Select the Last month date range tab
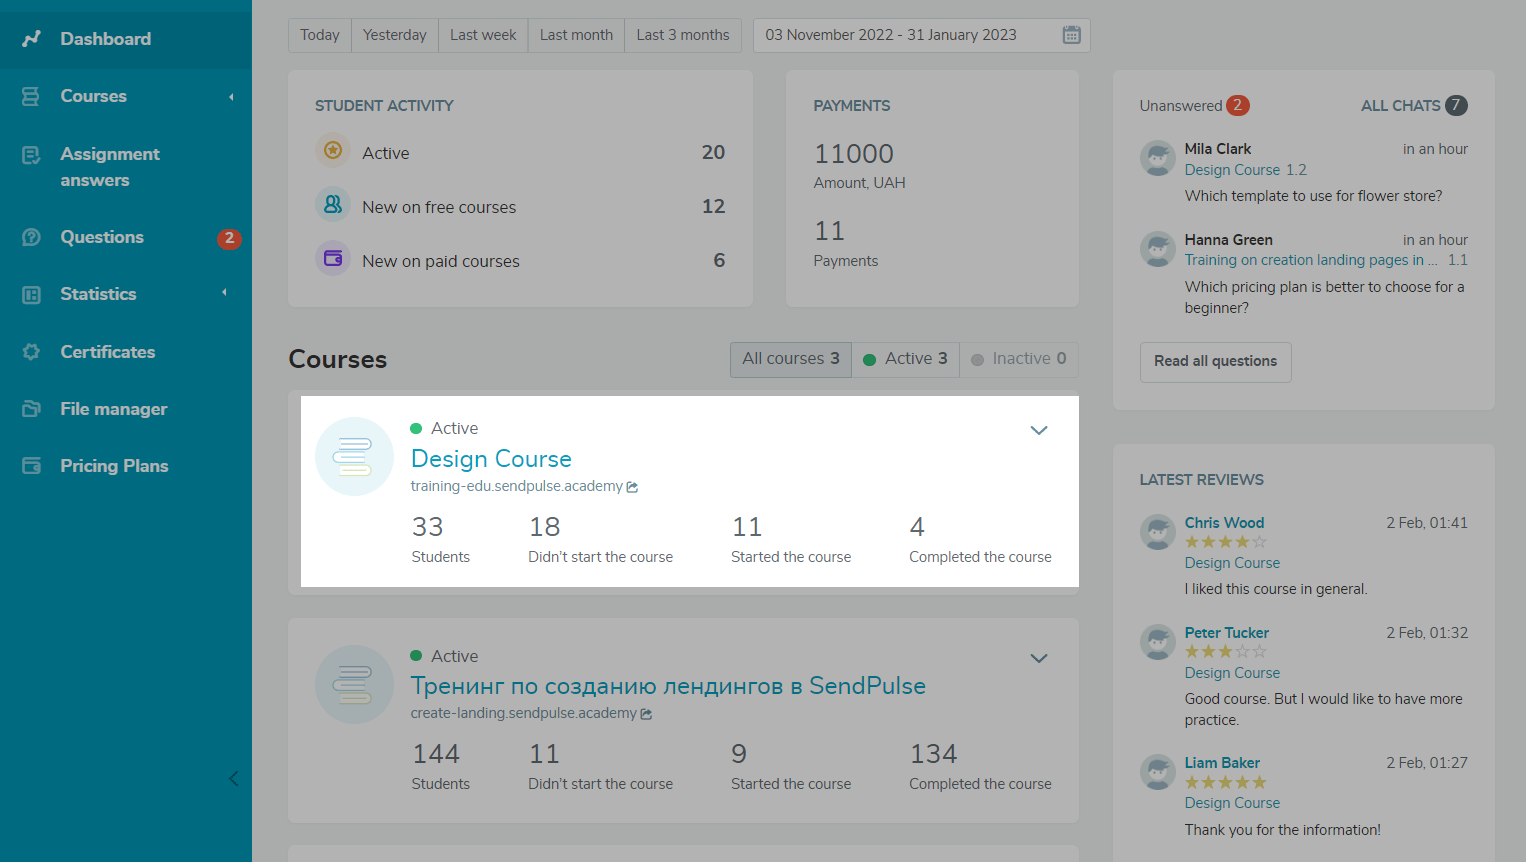The image size is (1526, 862). (576, 35)
